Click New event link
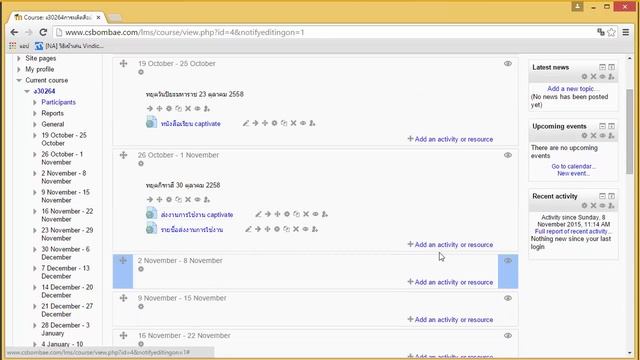The width and height of the screenshot is (640, 360). pos(573,173)
